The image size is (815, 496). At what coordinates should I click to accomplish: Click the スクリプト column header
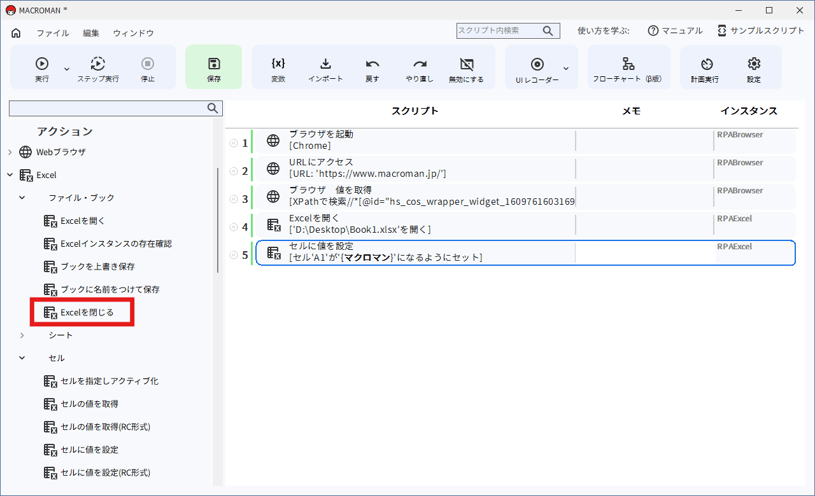[415, 111]
